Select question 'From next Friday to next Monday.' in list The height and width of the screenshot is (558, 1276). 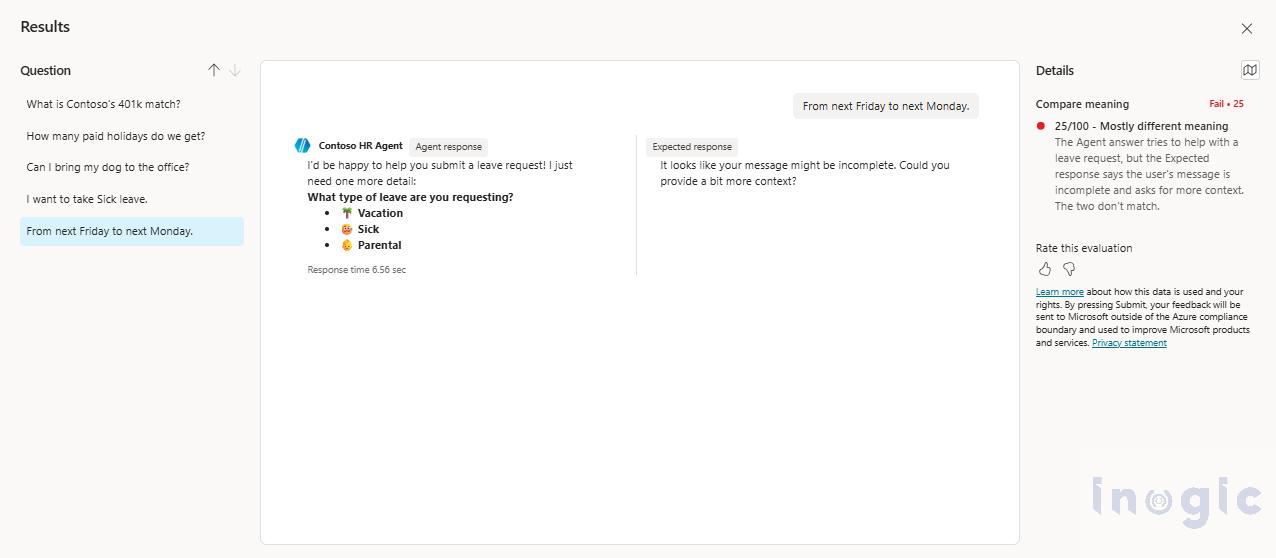(x=132, y=231)
